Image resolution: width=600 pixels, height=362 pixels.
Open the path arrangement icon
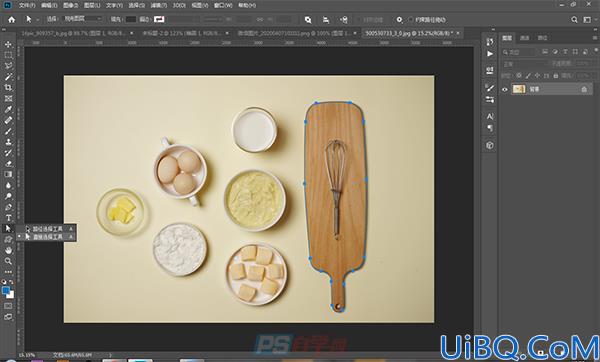[344, 20]
